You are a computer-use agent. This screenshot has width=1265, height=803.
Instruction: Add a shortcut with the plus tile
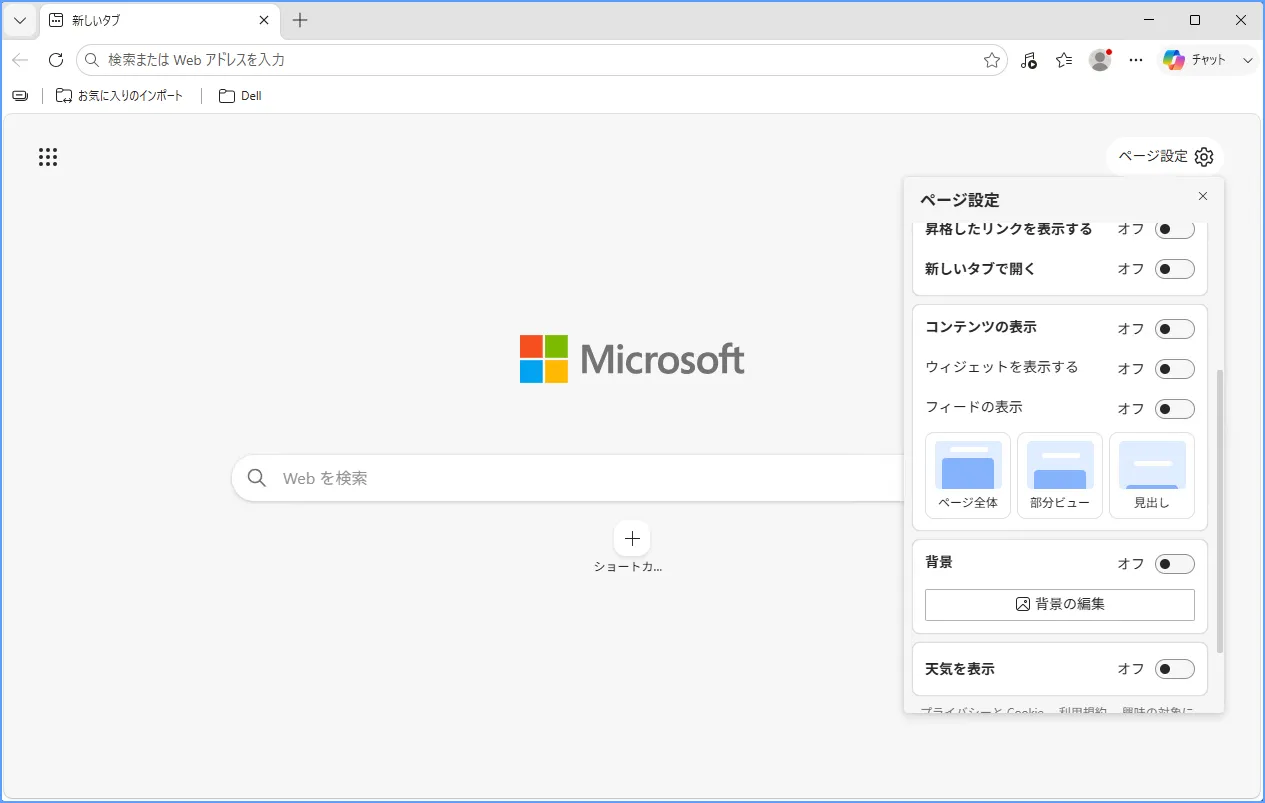coord(632,538)
